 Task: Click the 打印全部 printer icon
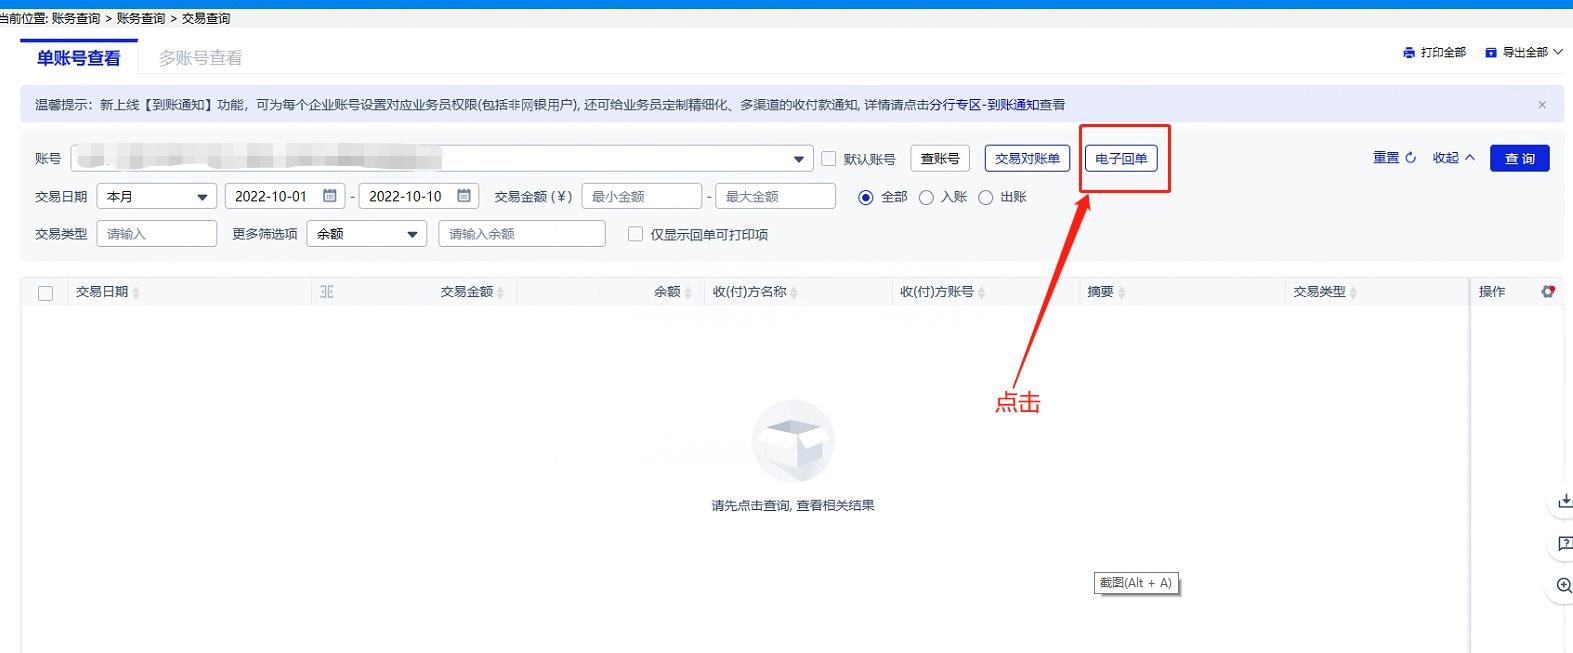tap(1409, 53)
